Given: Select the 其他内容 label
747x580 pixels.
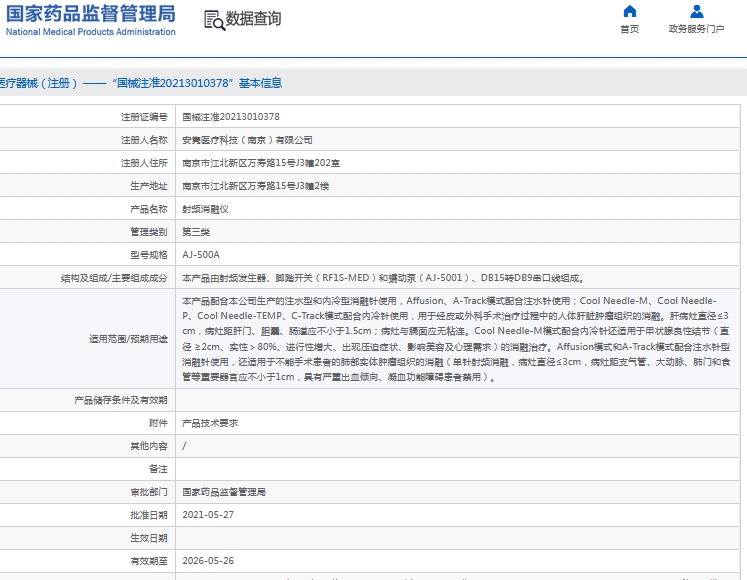Looking at the screenshot, I should pos(149,446).
